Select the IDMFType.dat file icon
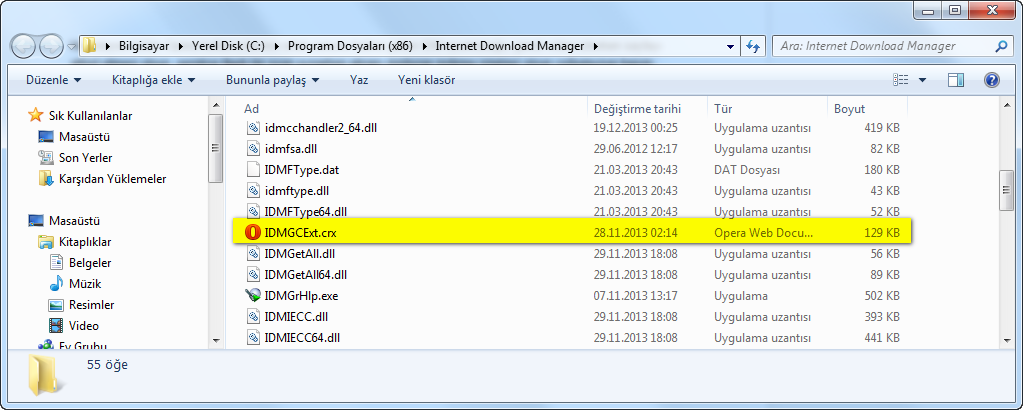The height and width of the screenshot is (410, 1023). pos(253,170)
